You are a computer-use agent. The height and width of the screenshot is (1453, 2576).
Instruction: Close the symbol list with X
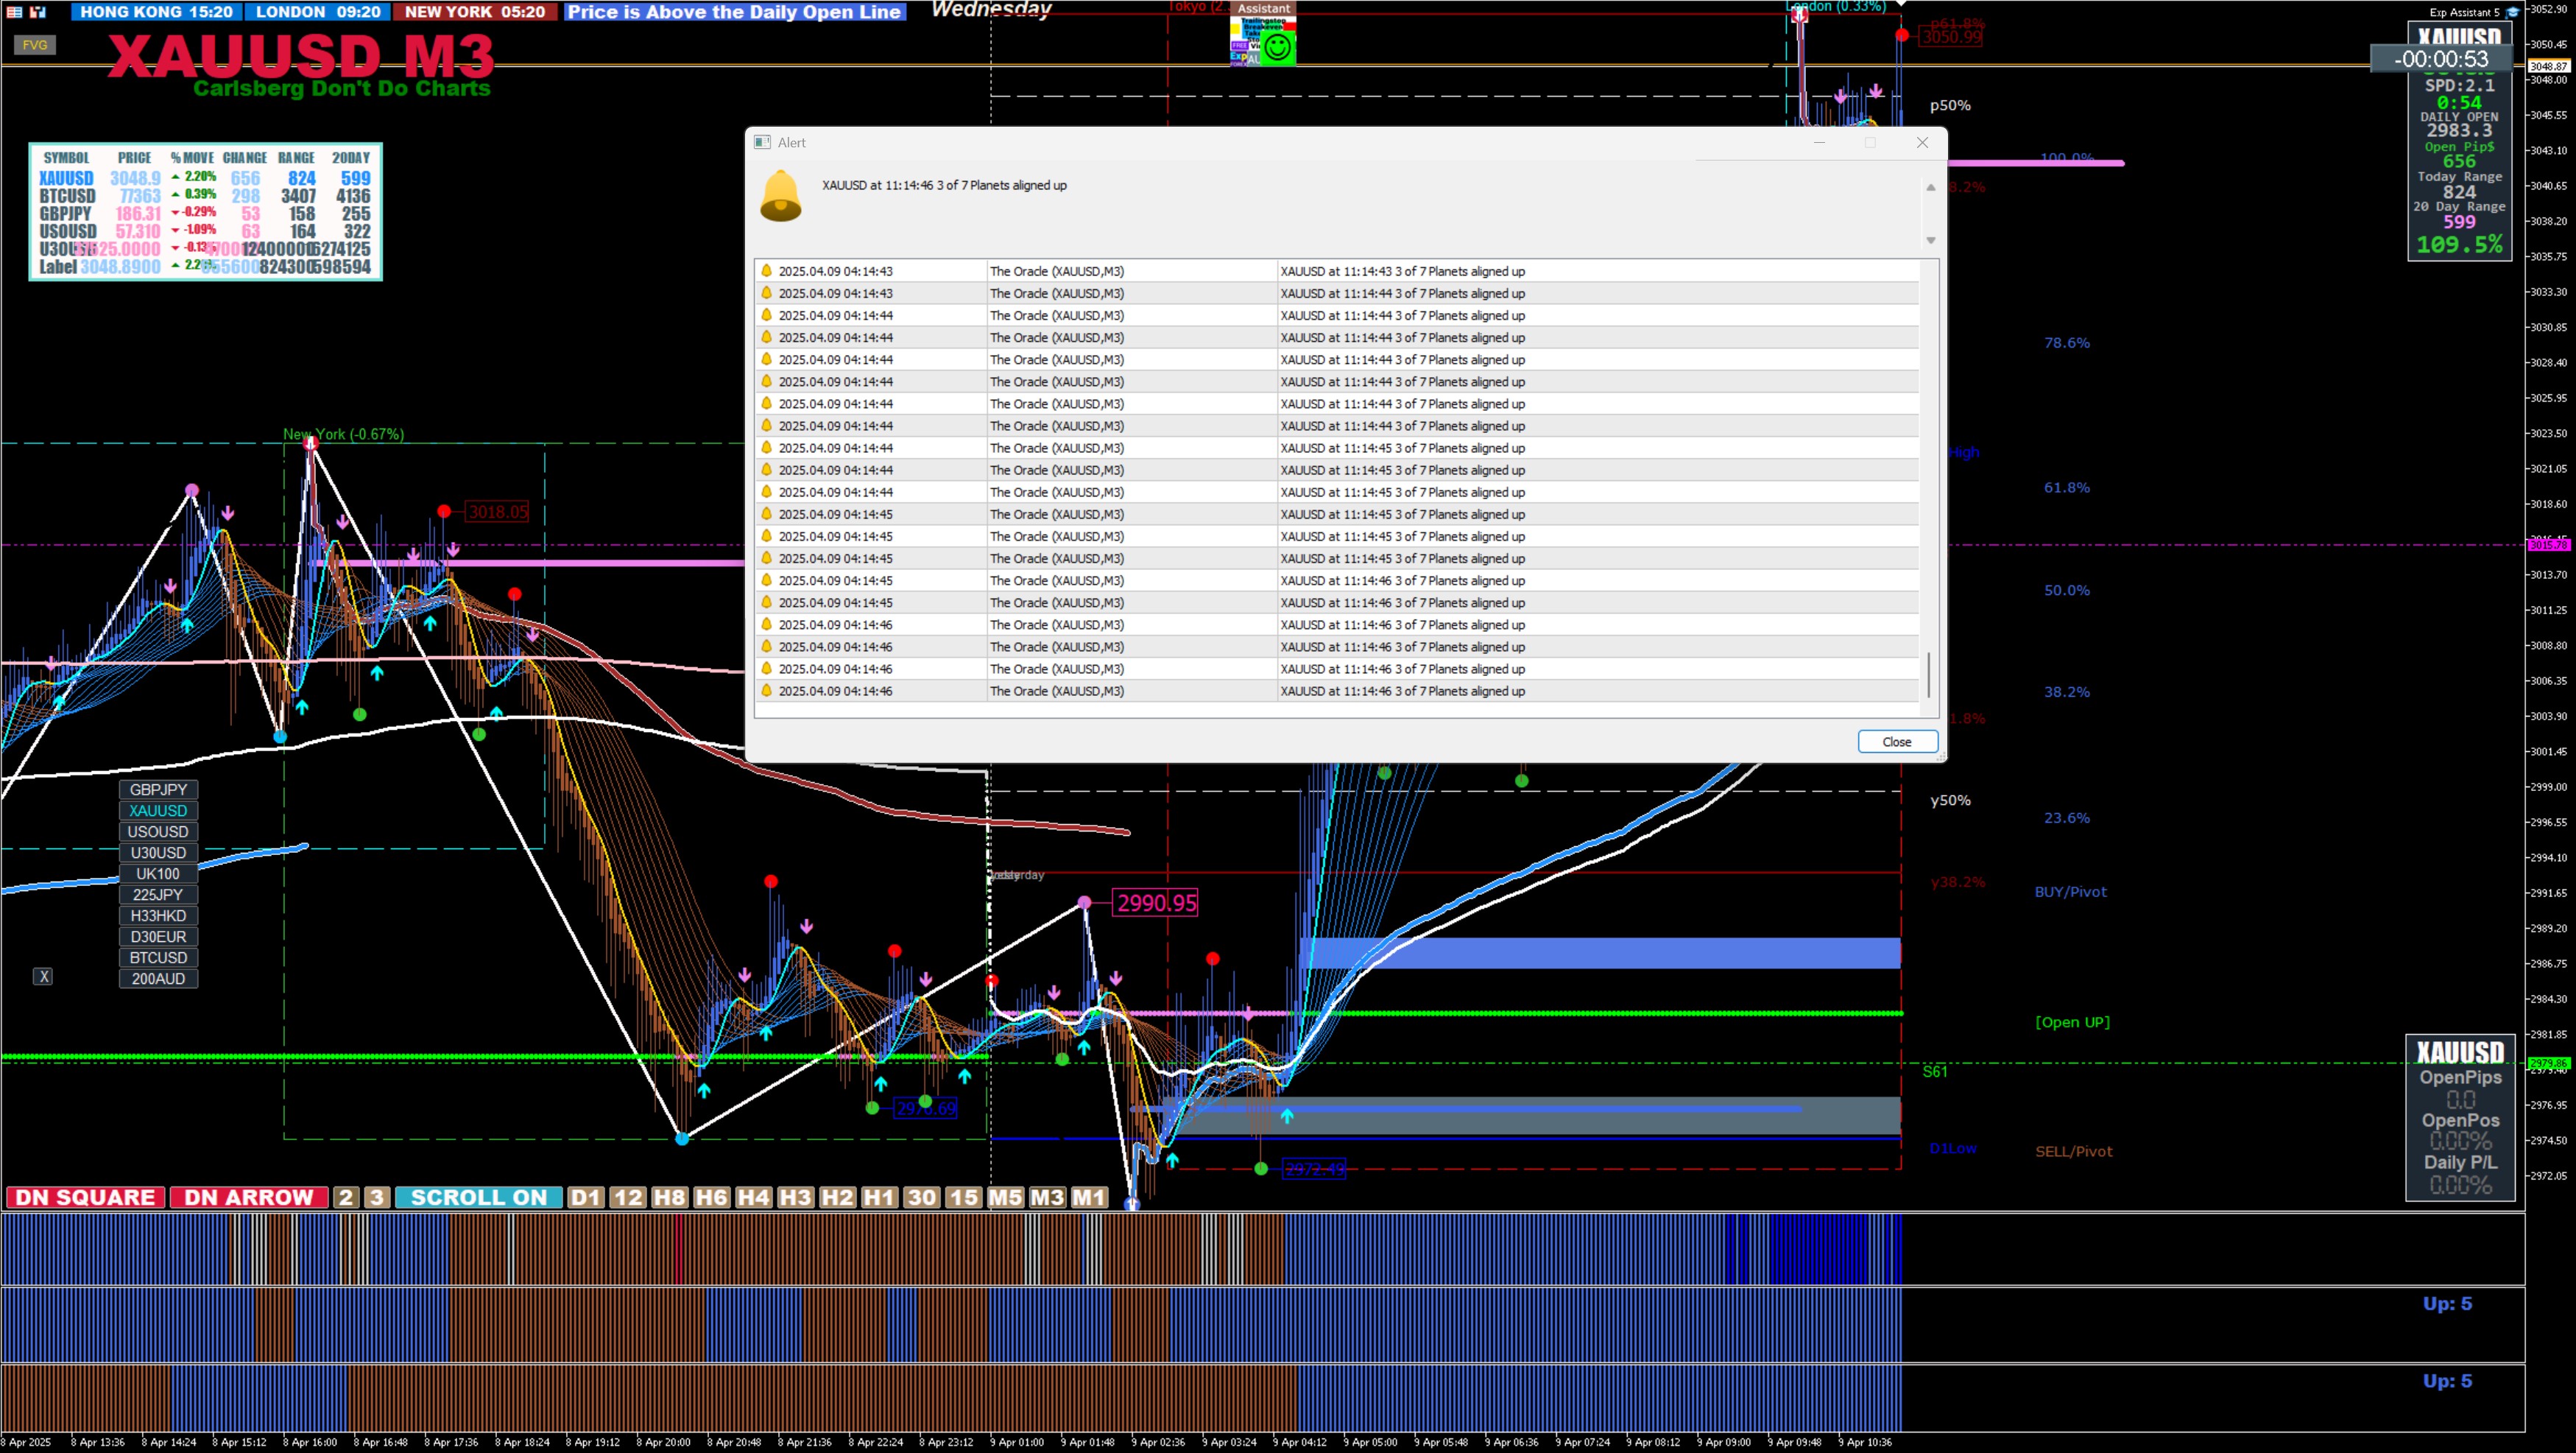(x=43, y=977)
